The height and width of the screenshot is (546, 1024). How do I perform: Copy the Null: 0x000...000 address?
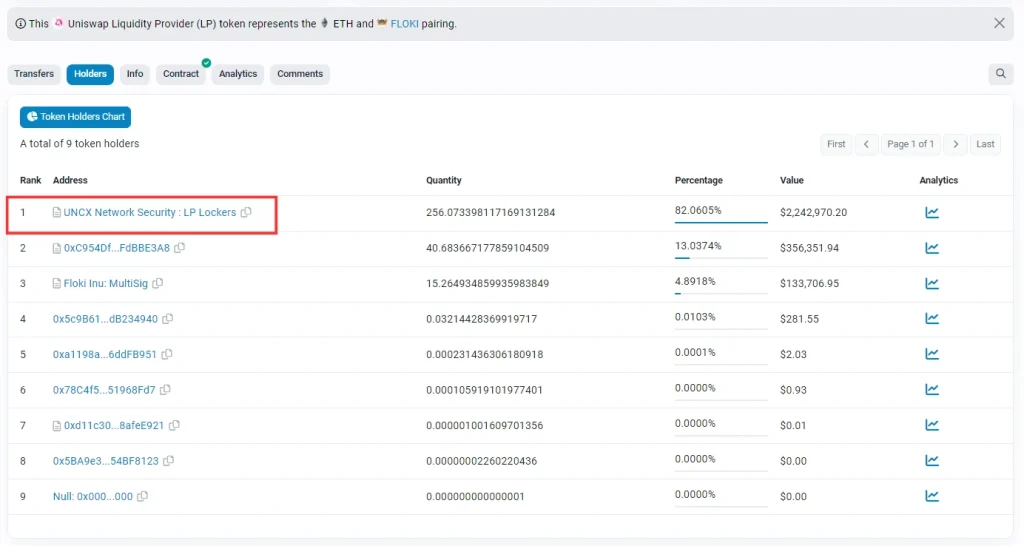point(142,496)
